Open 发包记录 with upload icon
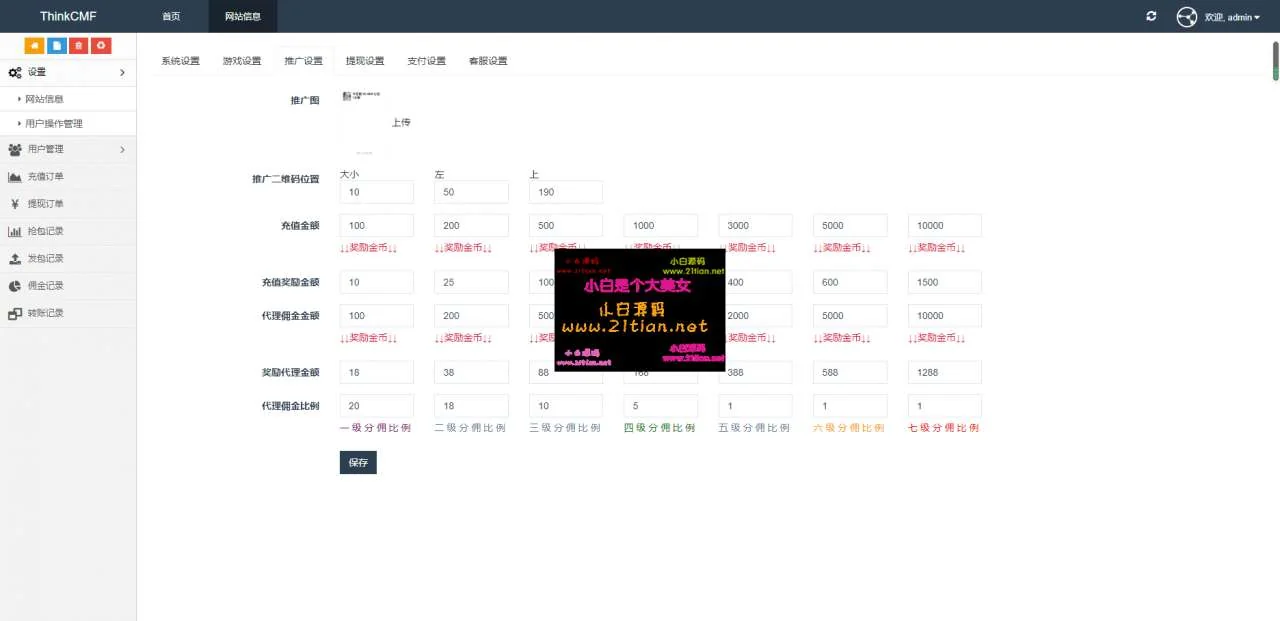This screenshot has width=1280, height=621. tap(45, 258)
